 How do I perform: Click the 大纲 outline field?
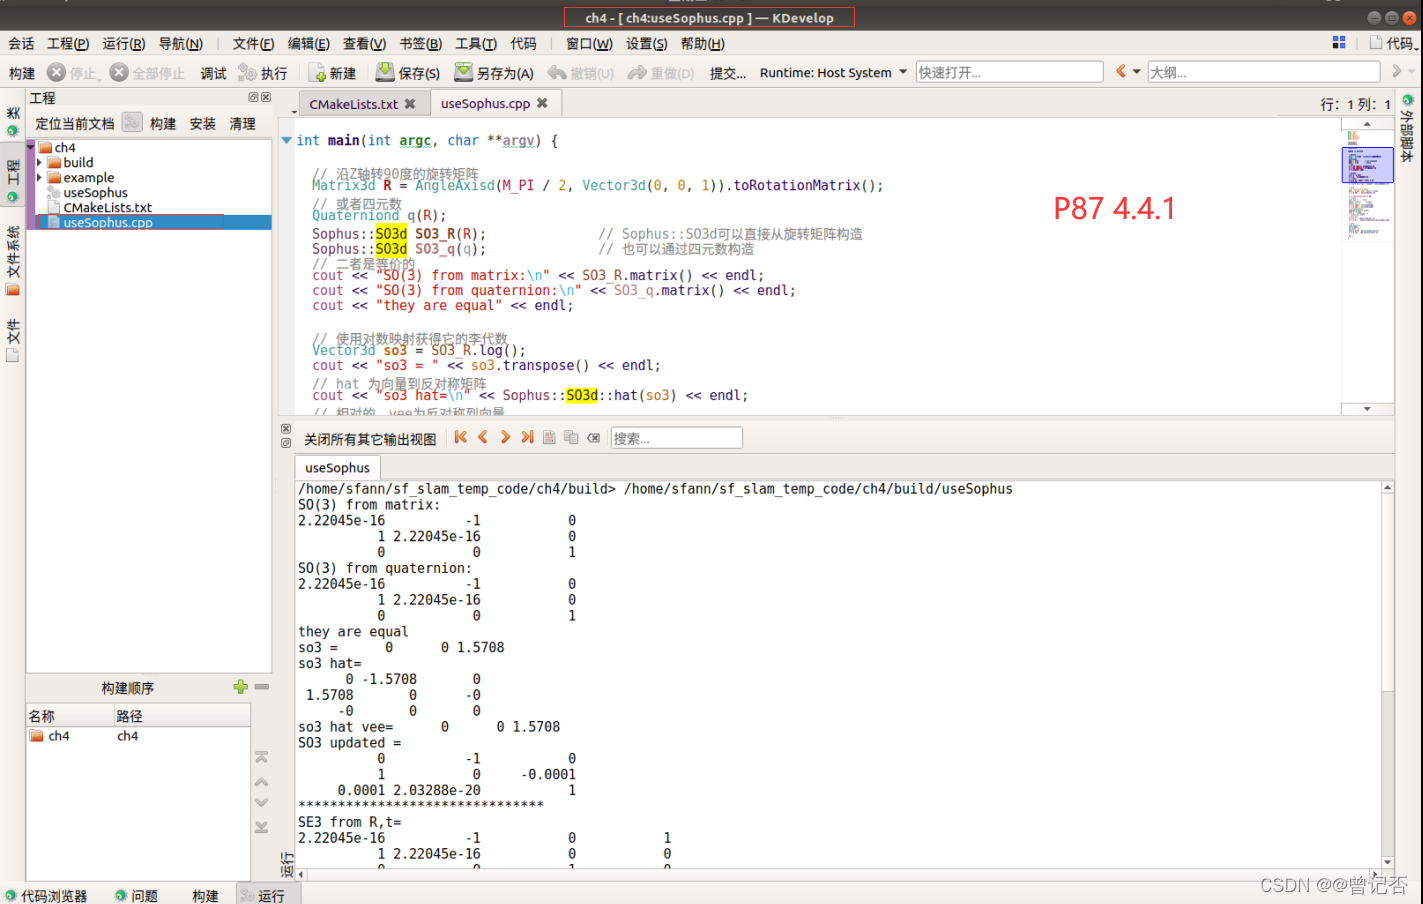coord(1264,72)
